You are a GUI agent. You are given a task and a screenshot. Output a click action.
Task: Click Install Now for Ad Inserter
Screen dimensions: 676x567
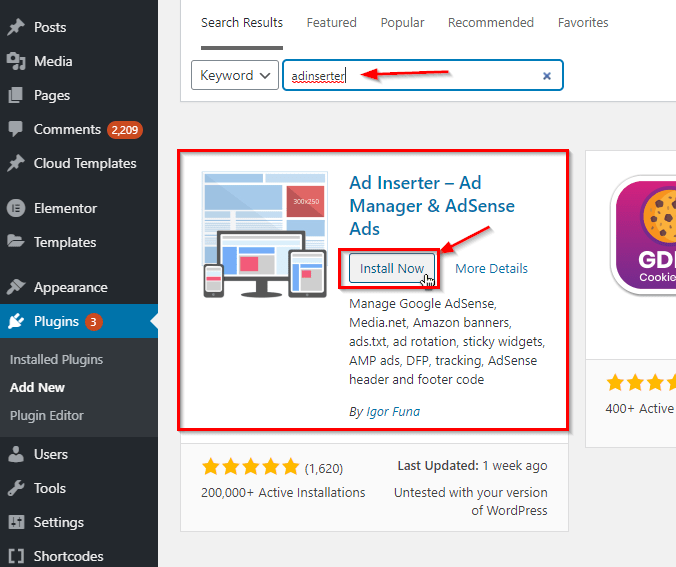pos(391,268)
